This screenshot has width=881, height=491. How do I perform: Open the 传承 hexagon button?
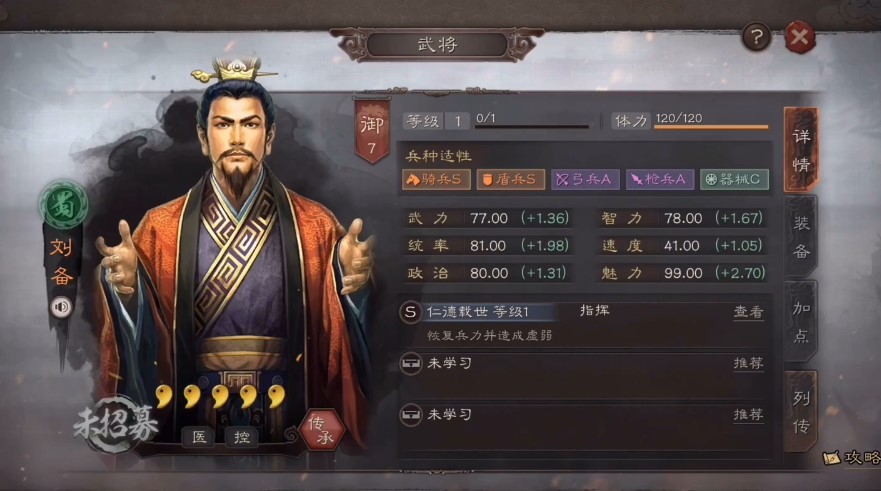[324, 430]
